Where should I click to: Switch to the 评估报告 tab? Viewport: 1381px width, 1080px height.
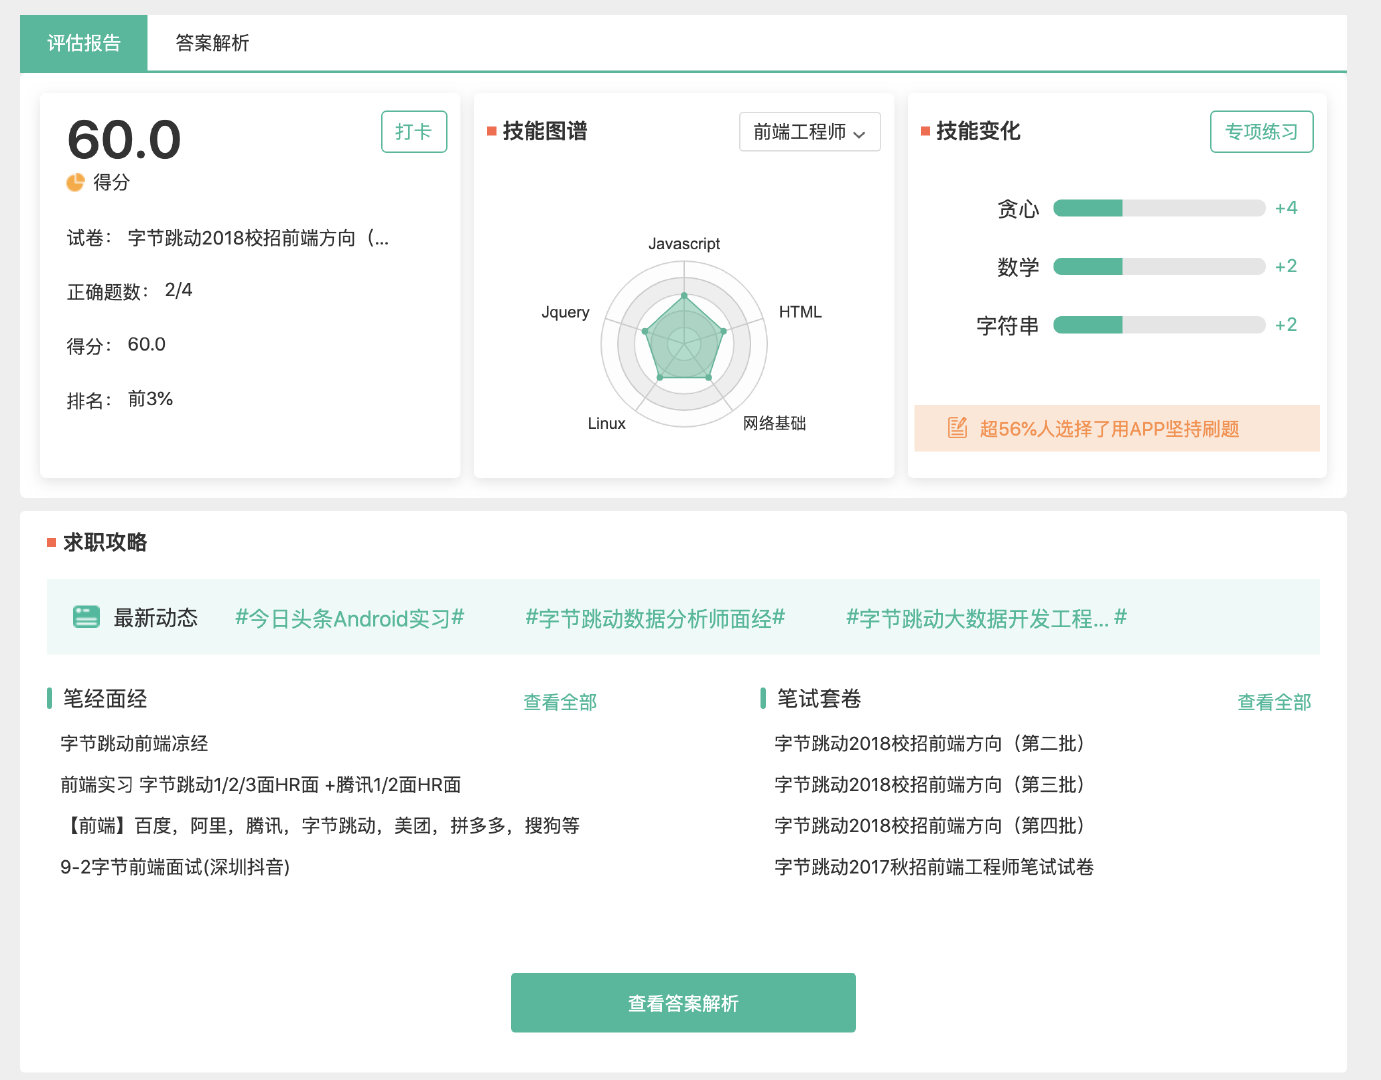click(84, 43)
